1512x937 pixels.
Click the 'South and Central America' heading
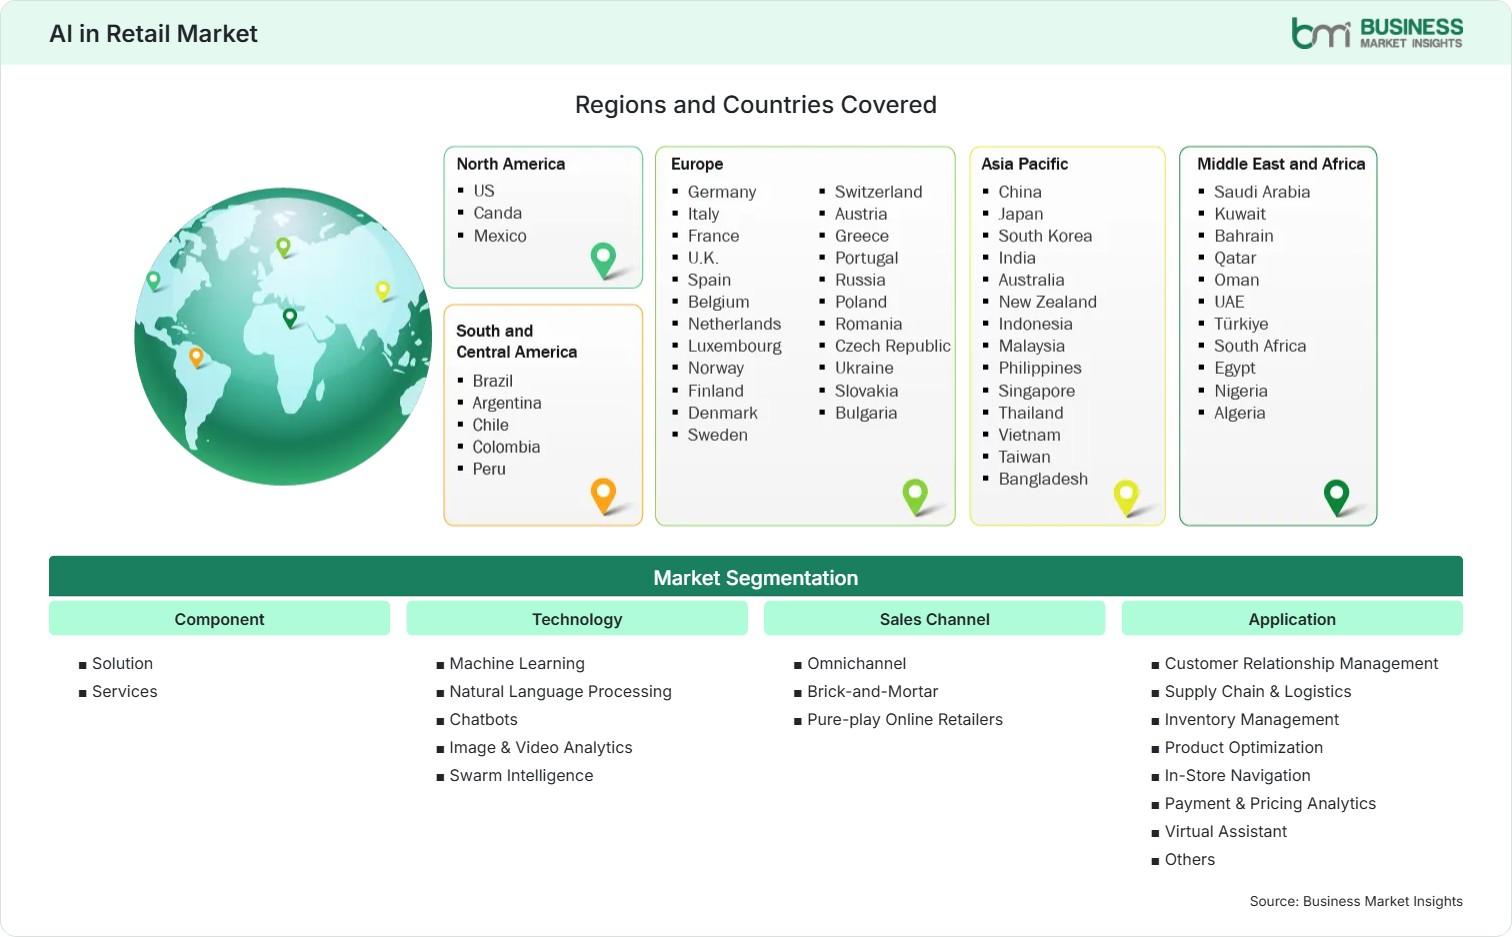517,341
